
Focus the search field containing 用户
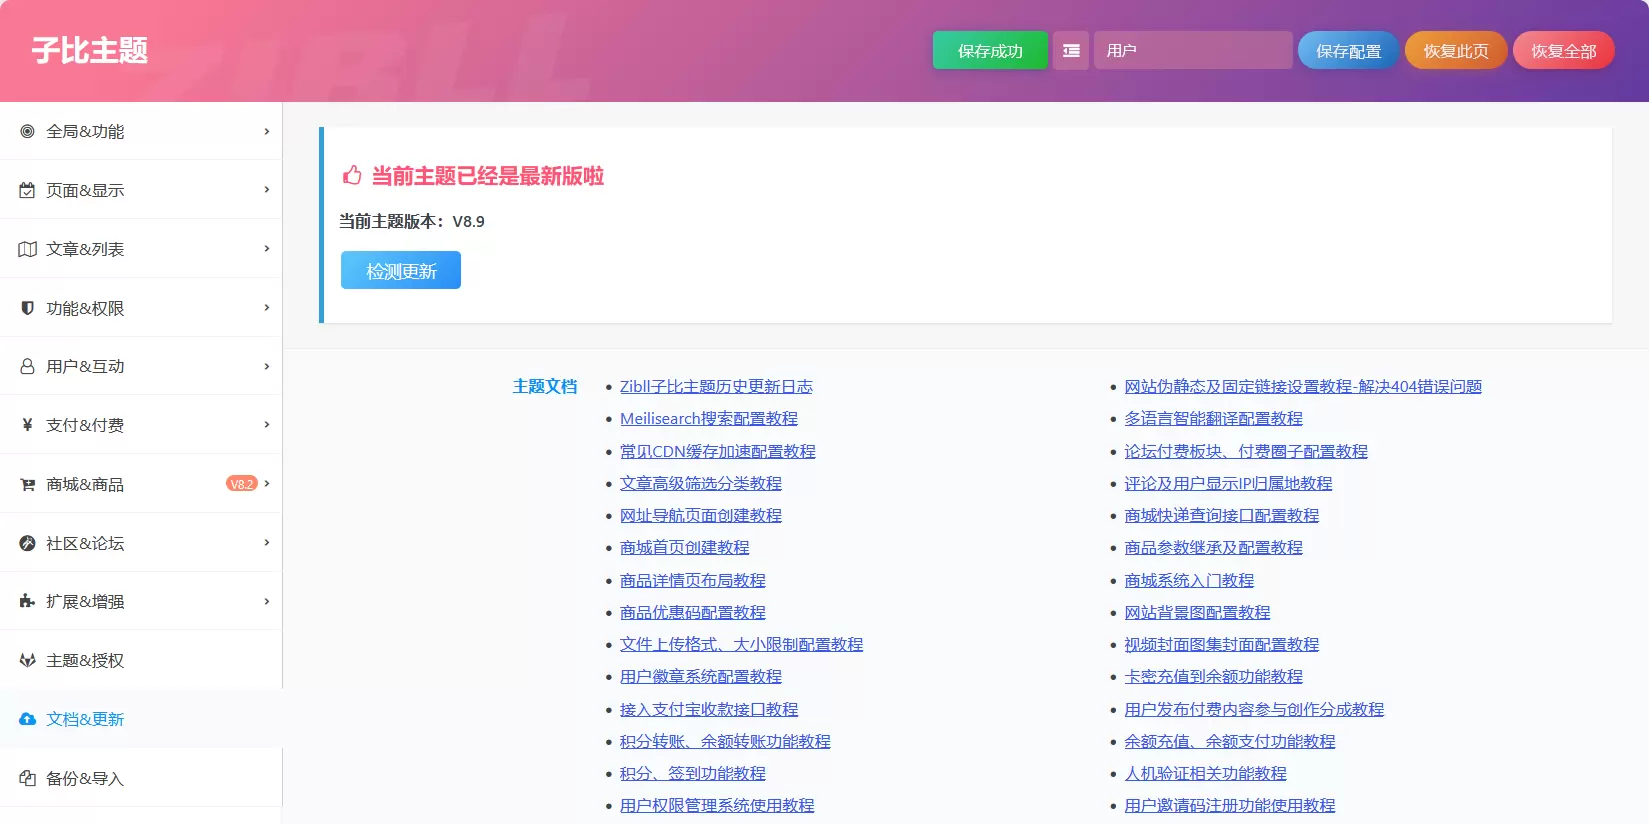1193,50
